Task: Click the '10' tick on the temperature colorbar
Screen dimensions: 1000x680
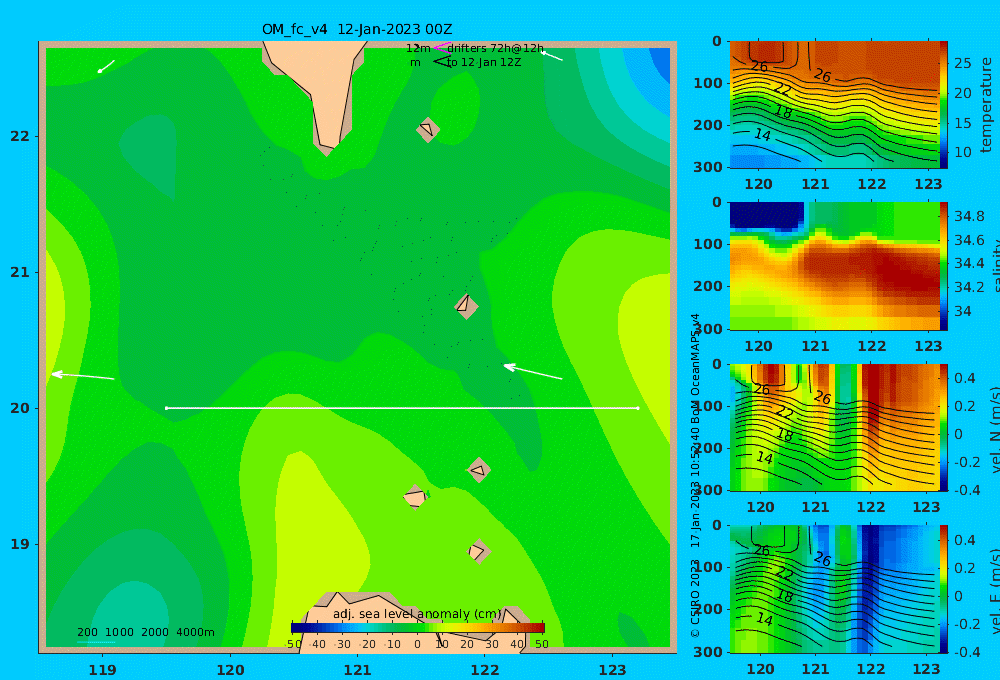Action: (962, 152)
